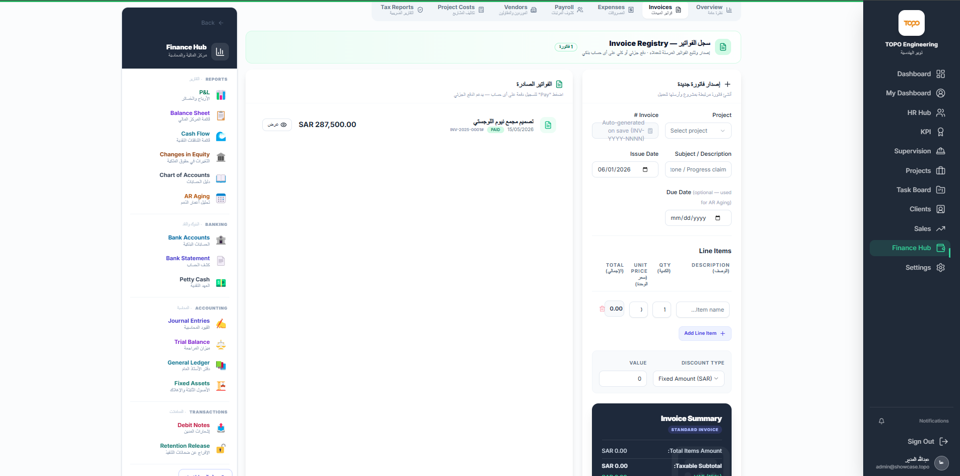Open Supervision in sidebar

(x=910, y=151)
